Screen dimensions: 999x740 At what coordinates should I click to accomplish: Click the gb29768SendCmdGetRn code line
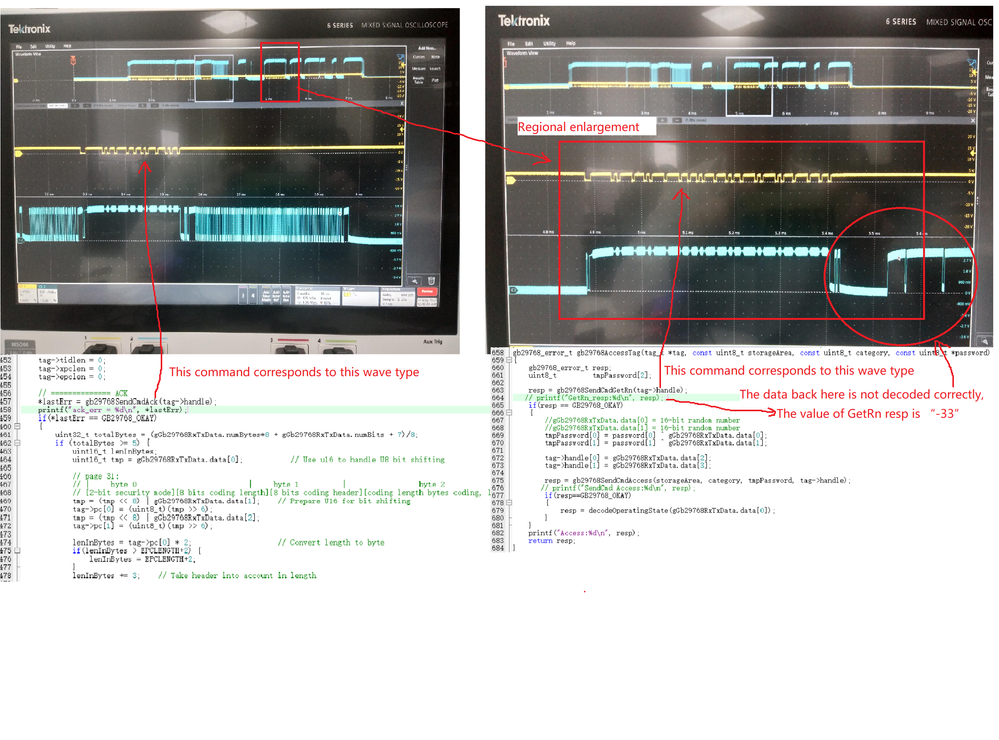pos(608,390)
